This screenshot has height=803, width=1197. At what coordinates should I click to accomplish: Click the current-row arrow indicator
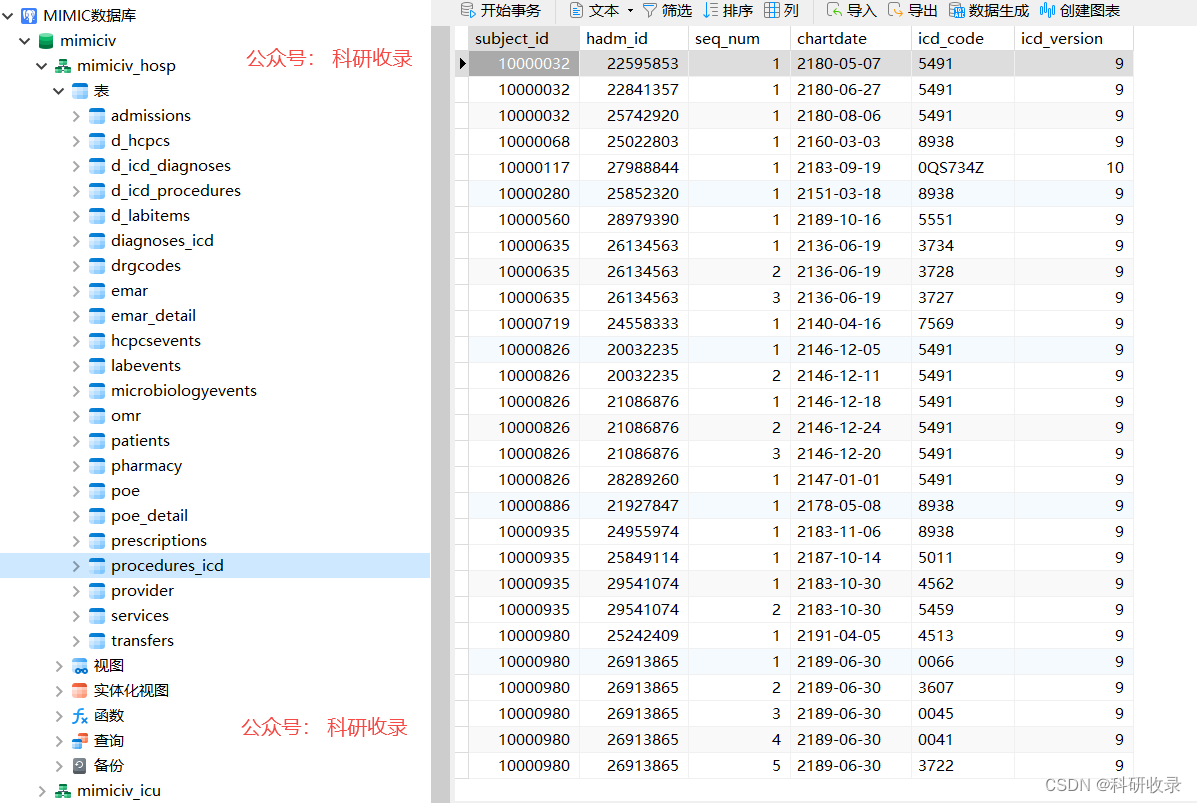pos(462,63)
